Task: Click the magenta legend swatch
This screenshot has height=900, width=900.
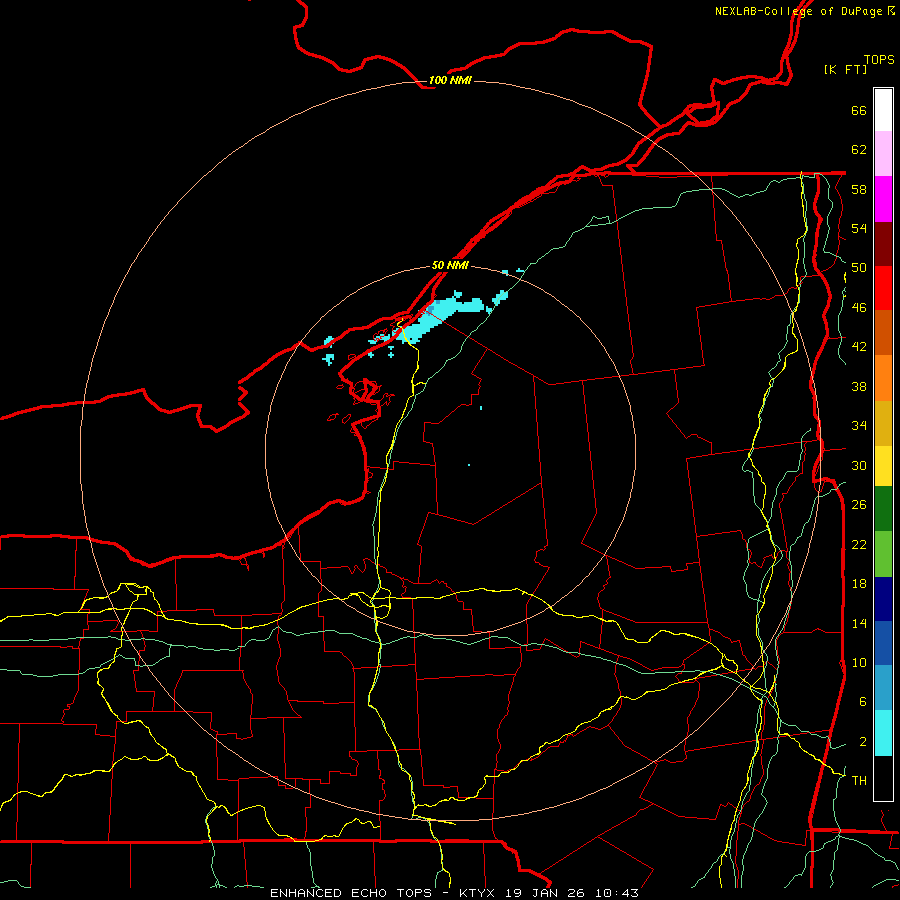Action: click(883, 199)
